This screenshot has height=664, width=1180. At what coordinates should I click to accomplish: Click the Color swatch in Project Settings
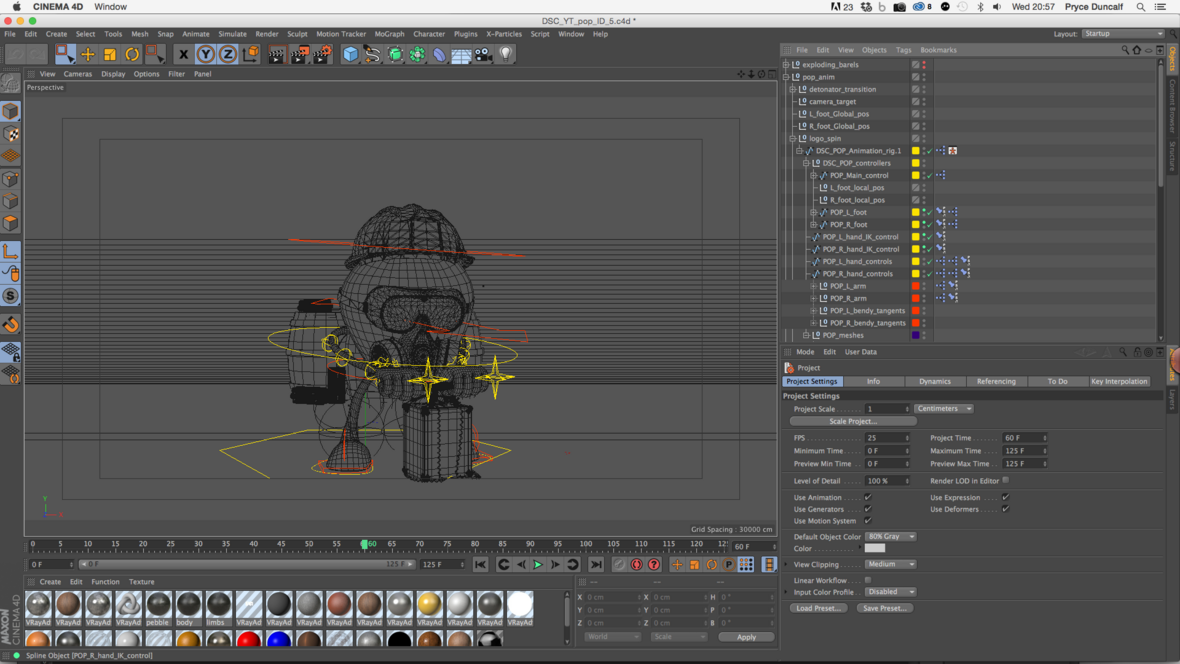(x=875, y=549)
